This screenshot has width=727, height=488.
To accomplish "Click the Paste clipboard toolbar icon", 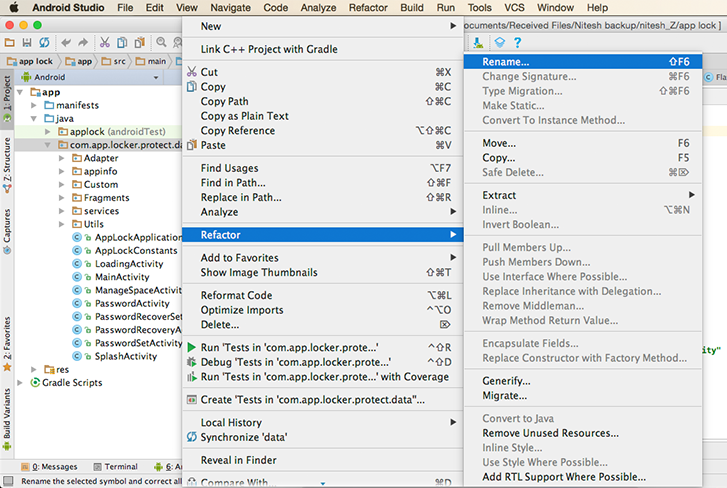I will click(x=139, y=43).
